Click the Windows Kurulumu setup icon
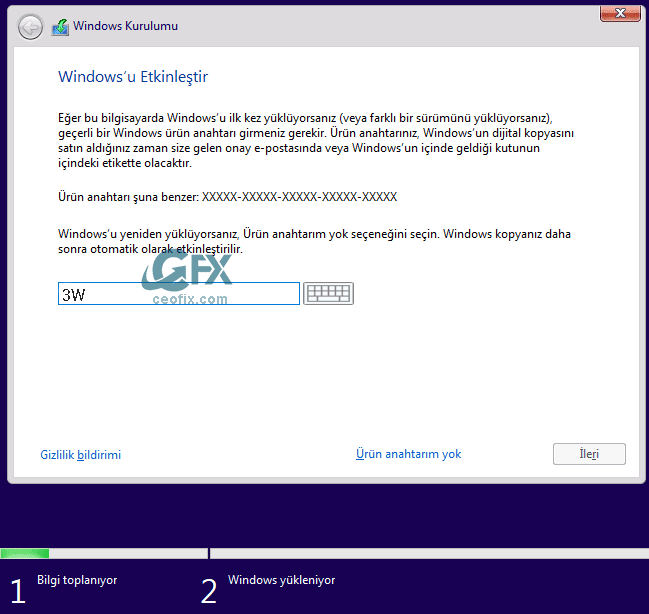Viewport: 649px width, 614px height. (x=60, y=27)
